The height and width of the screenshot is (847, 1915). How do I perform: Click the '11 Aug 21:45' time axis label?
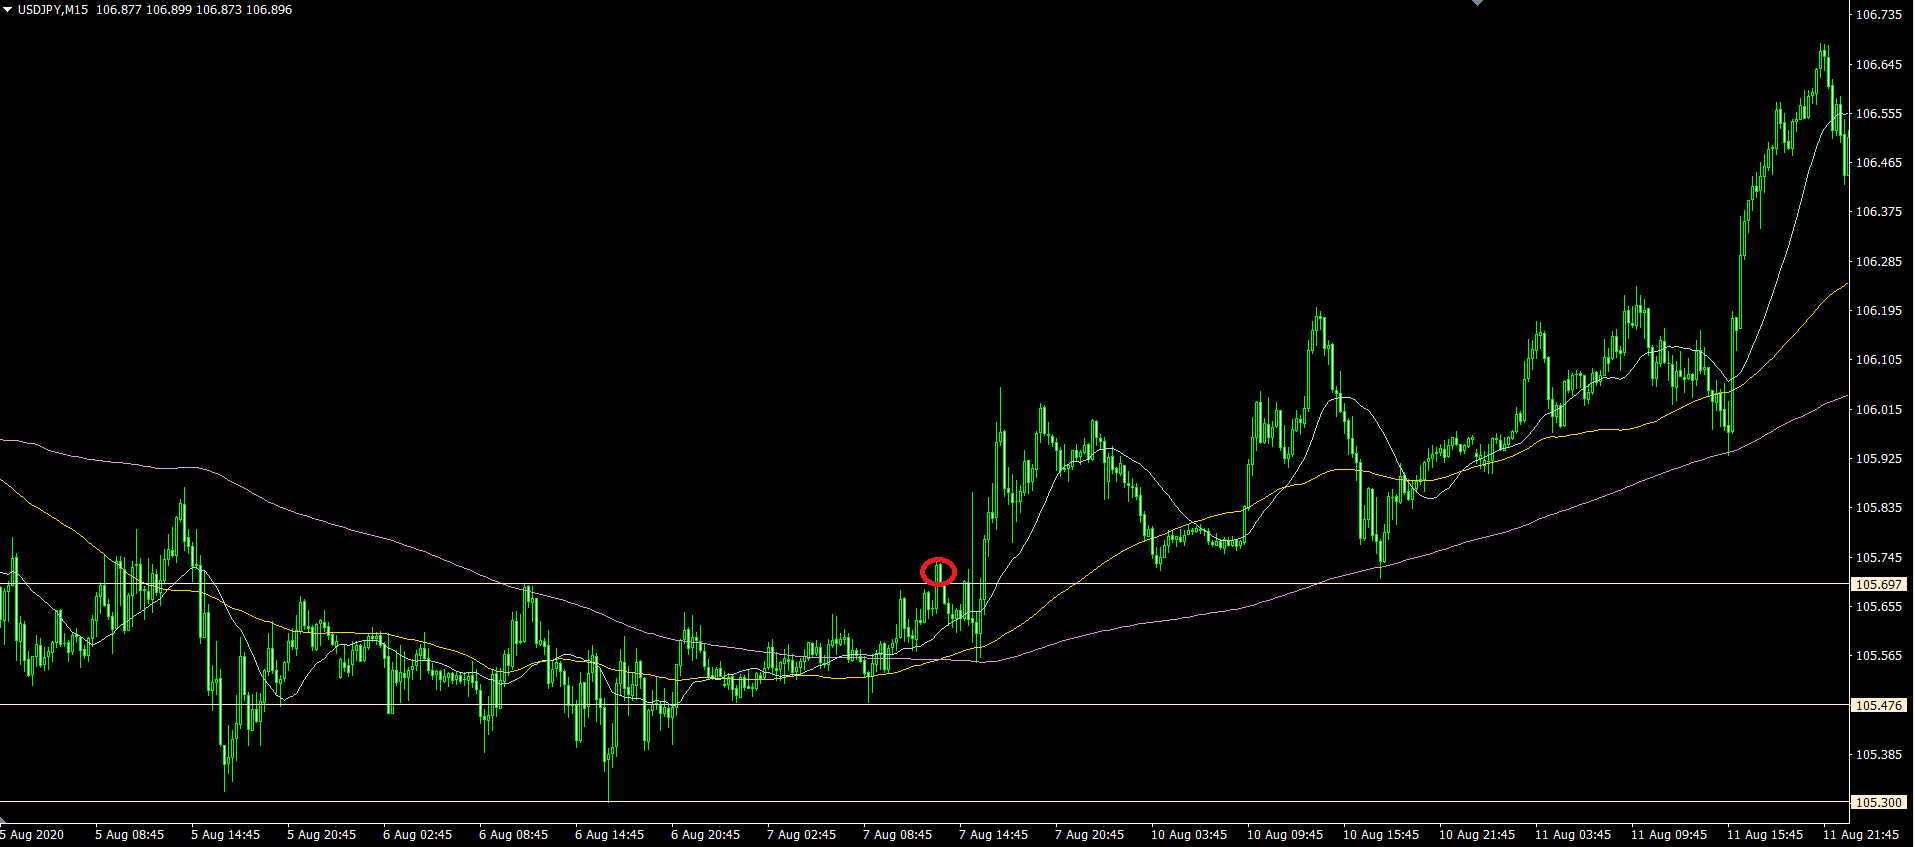1861,835
